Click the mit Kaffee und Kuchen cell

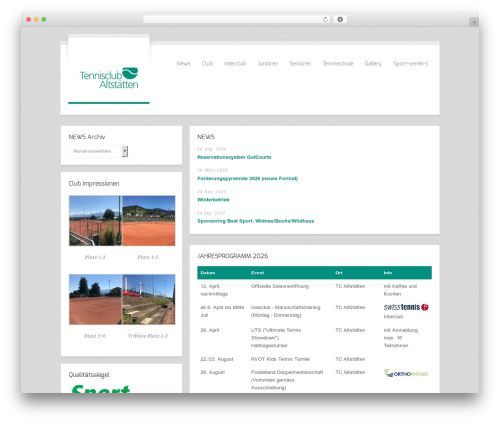pyautogui.click(x=400, y=290)
